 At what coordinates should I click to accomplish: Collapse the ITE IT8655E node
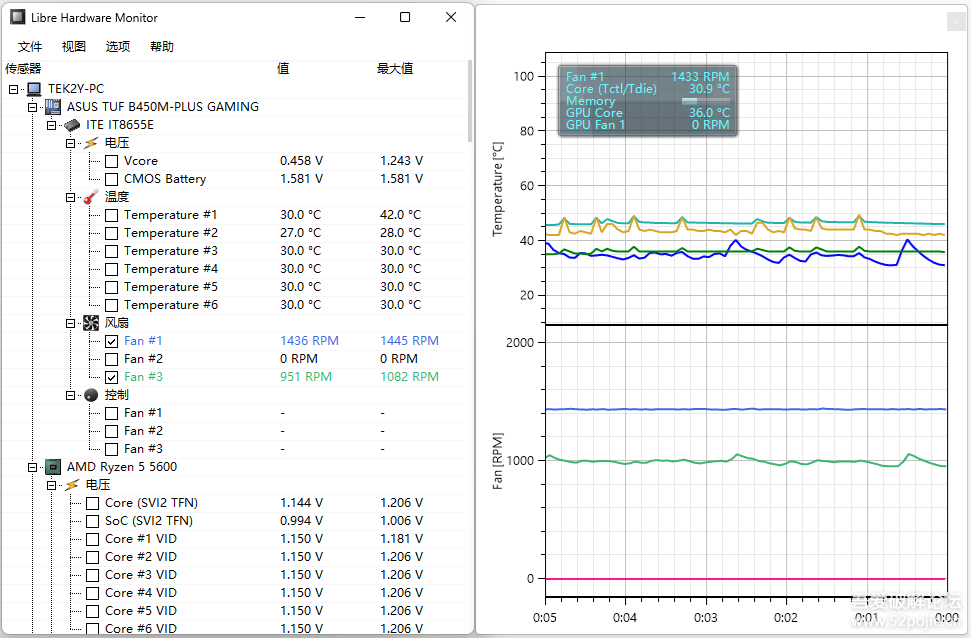tap(51, 125)
